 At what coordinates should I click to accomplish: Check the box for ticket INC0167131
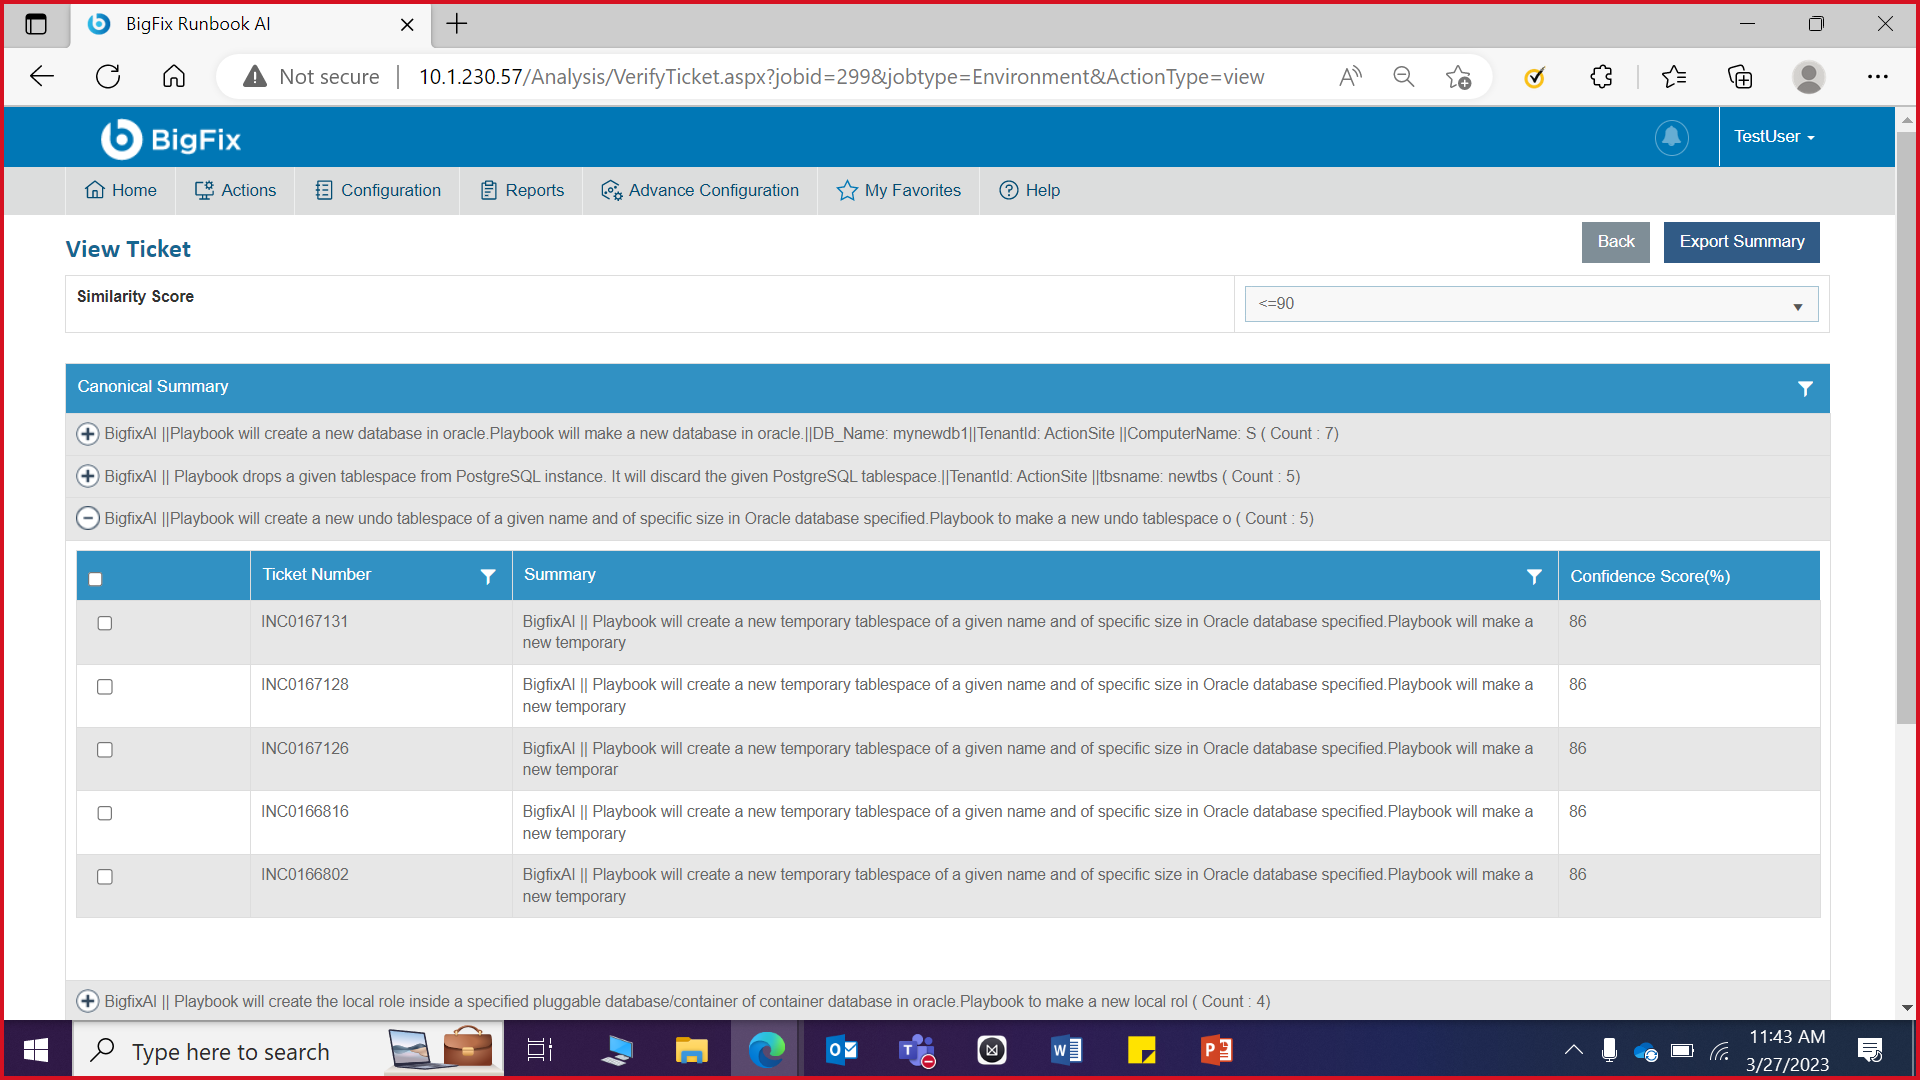coord(105,623)
